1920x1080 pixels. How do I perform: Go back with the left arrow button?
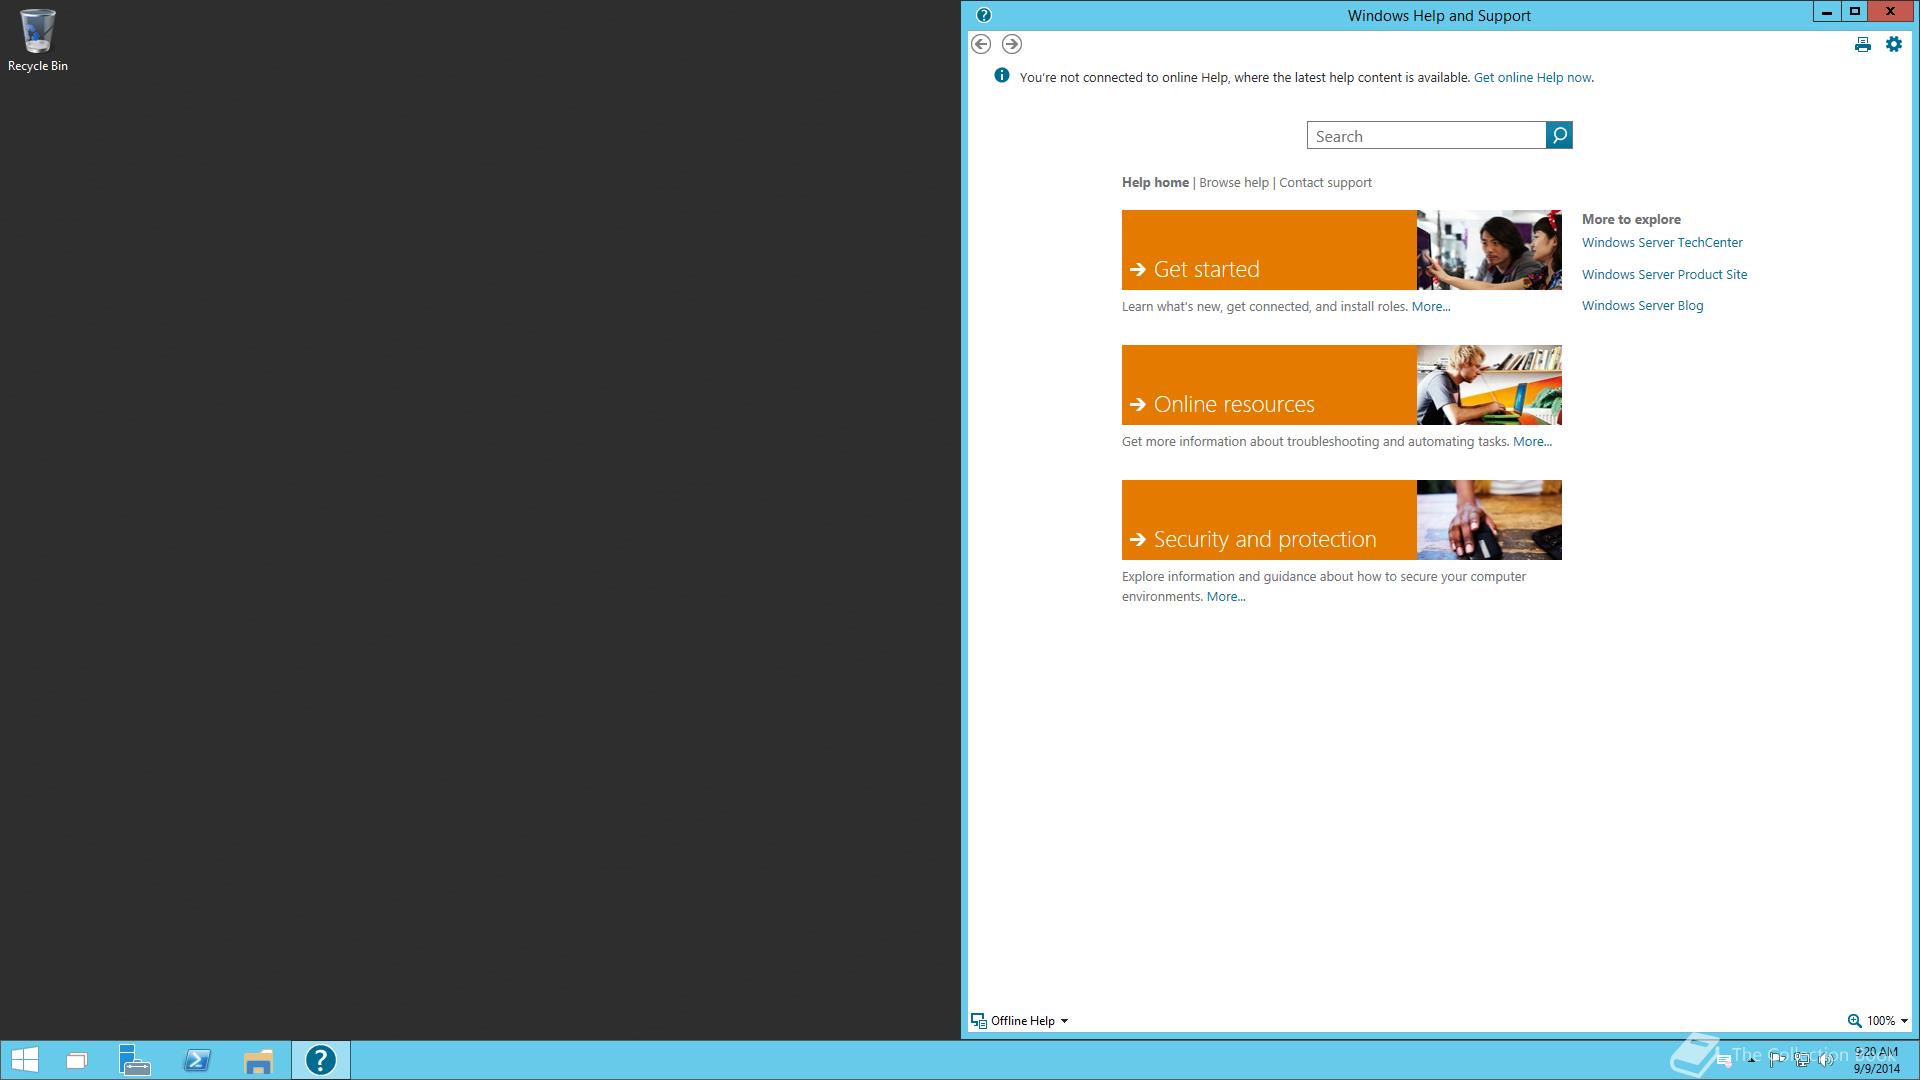[x=981, y=44]
